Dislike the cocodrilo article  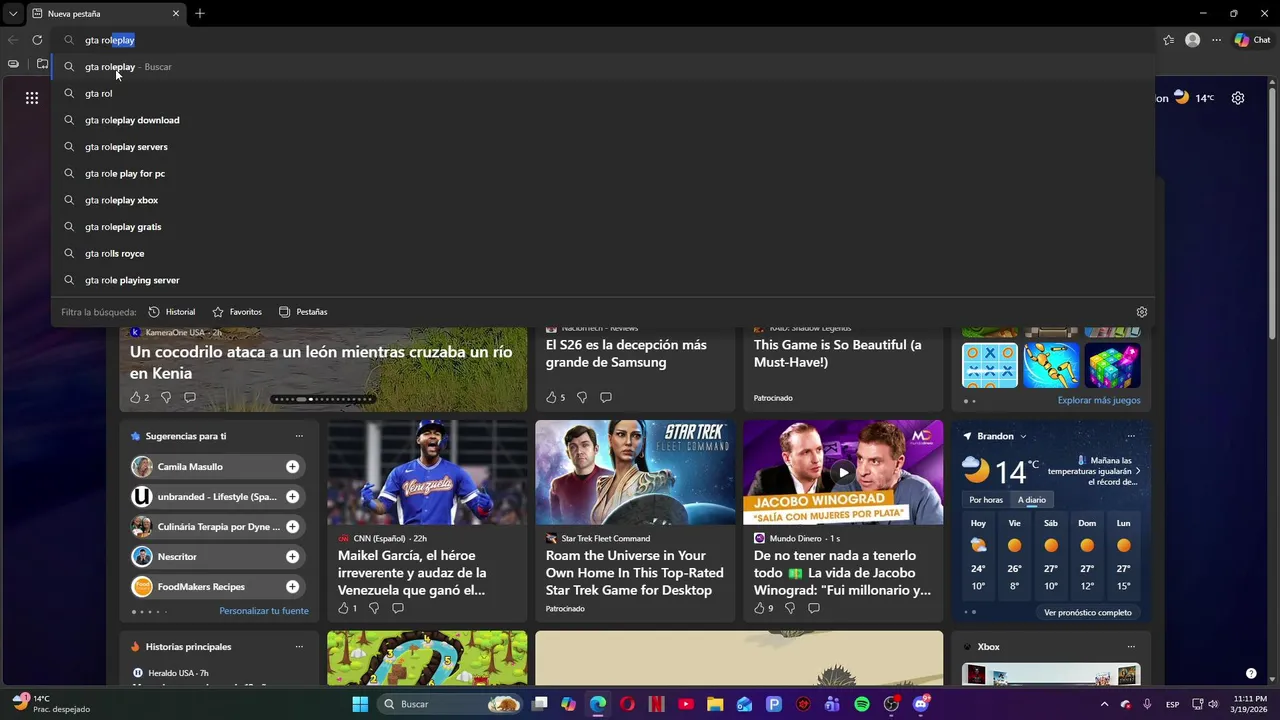pyautogui.click(x=166, y=397)
